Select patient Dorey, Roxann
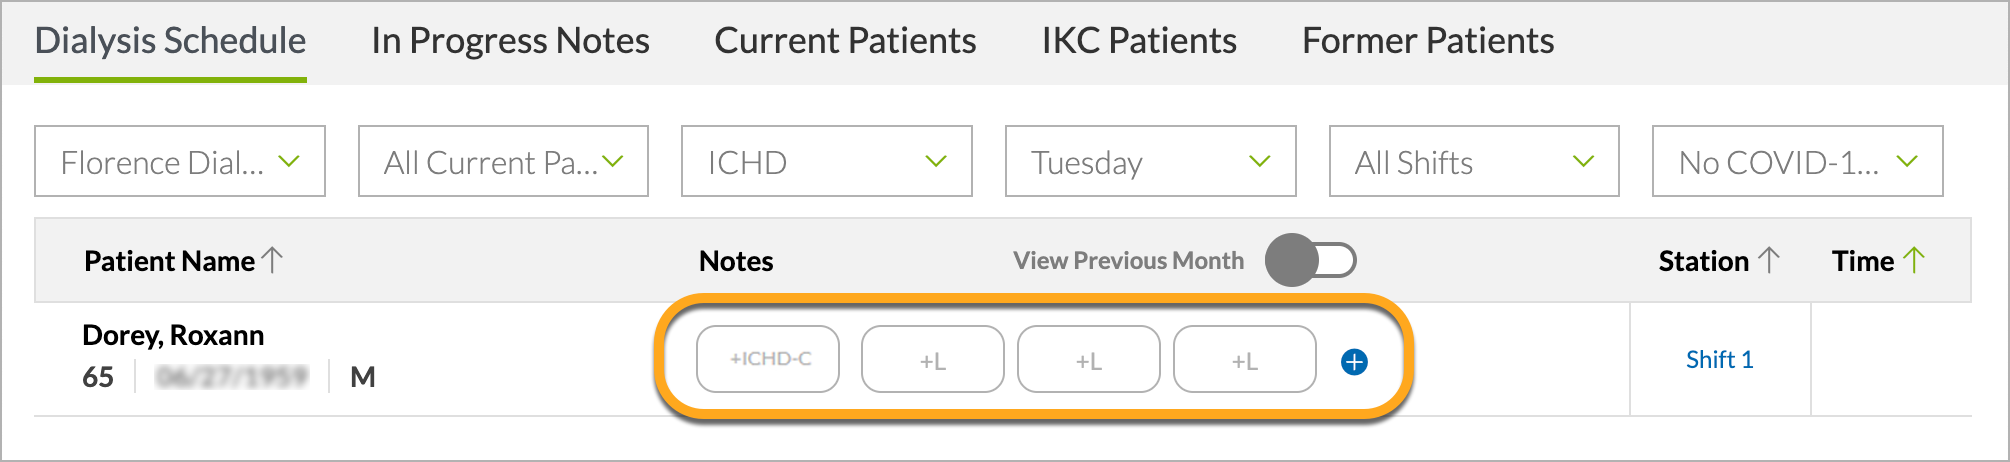The width and height of the screenshot is (2010, 462). (x=173, y=335)
